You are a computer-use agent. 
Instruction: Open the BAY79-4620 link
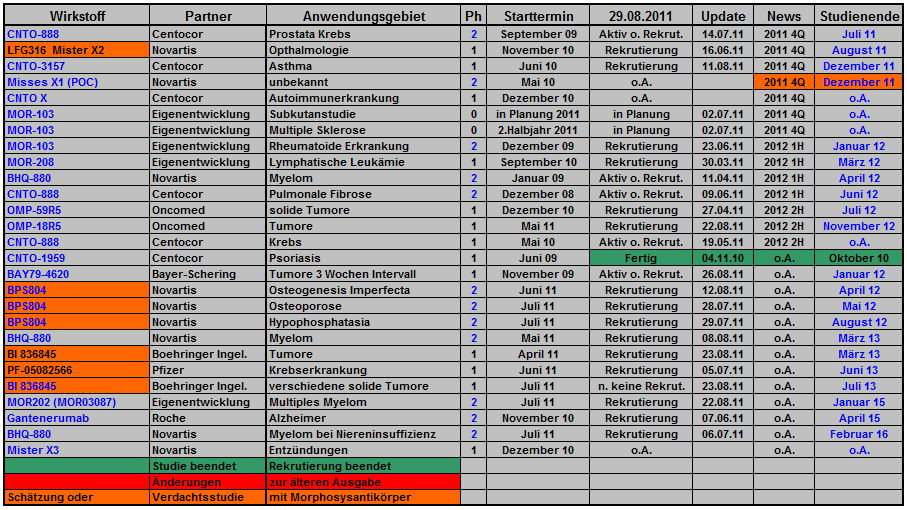tap(38, 275)
